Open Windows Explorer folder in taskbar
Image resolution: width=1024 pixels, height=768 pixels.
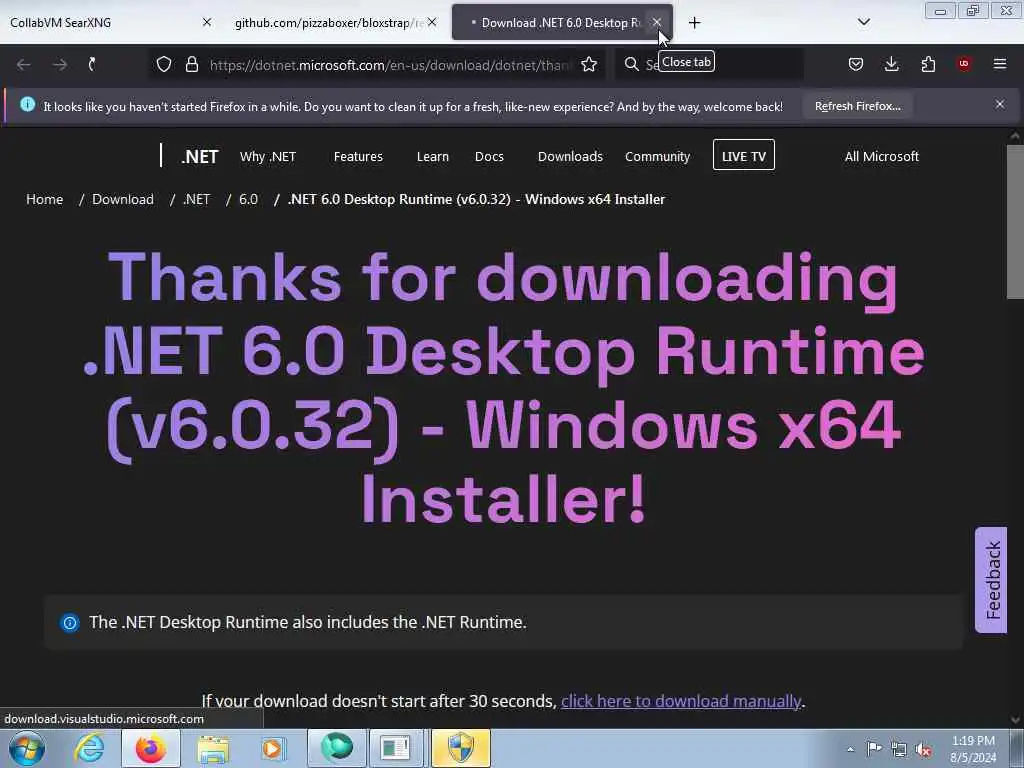point(213,749)
